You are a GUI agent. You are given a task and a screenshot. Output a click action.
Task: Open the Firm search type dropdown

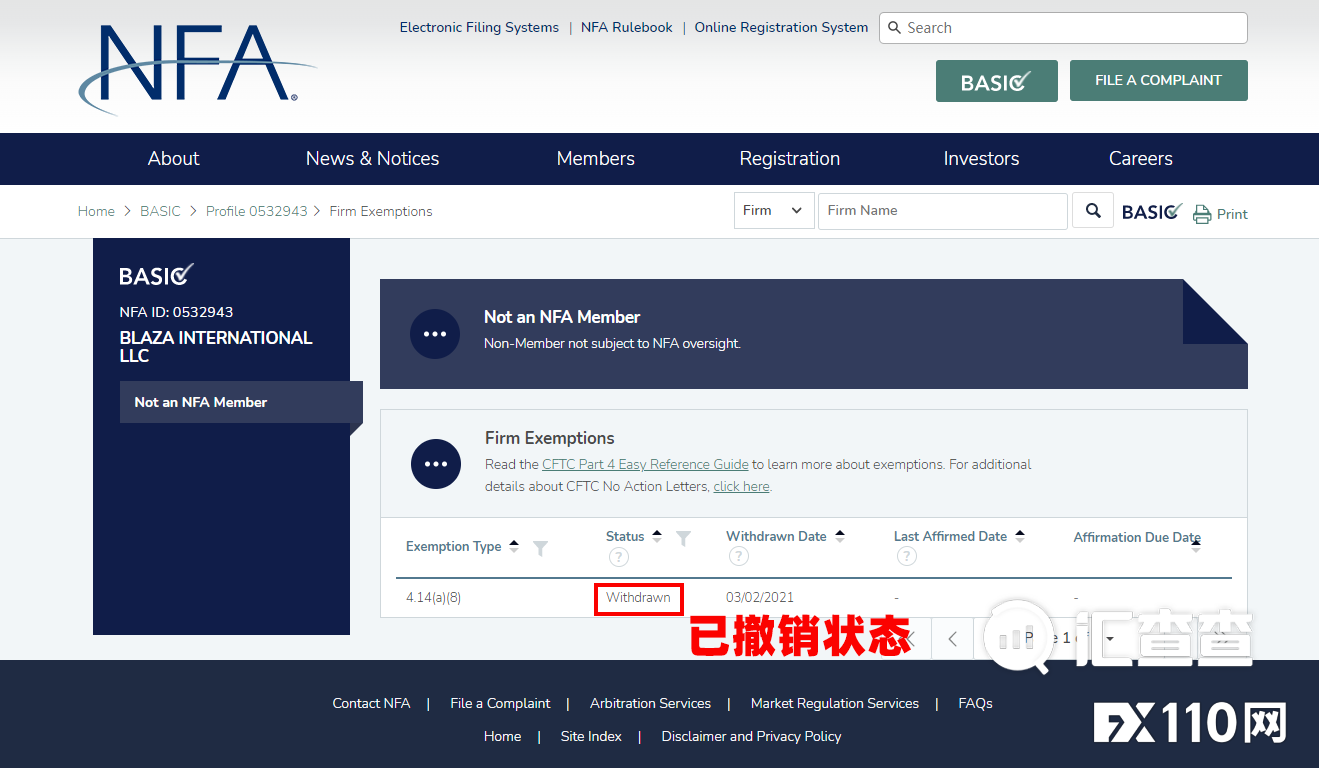click(x=774, y=211)
